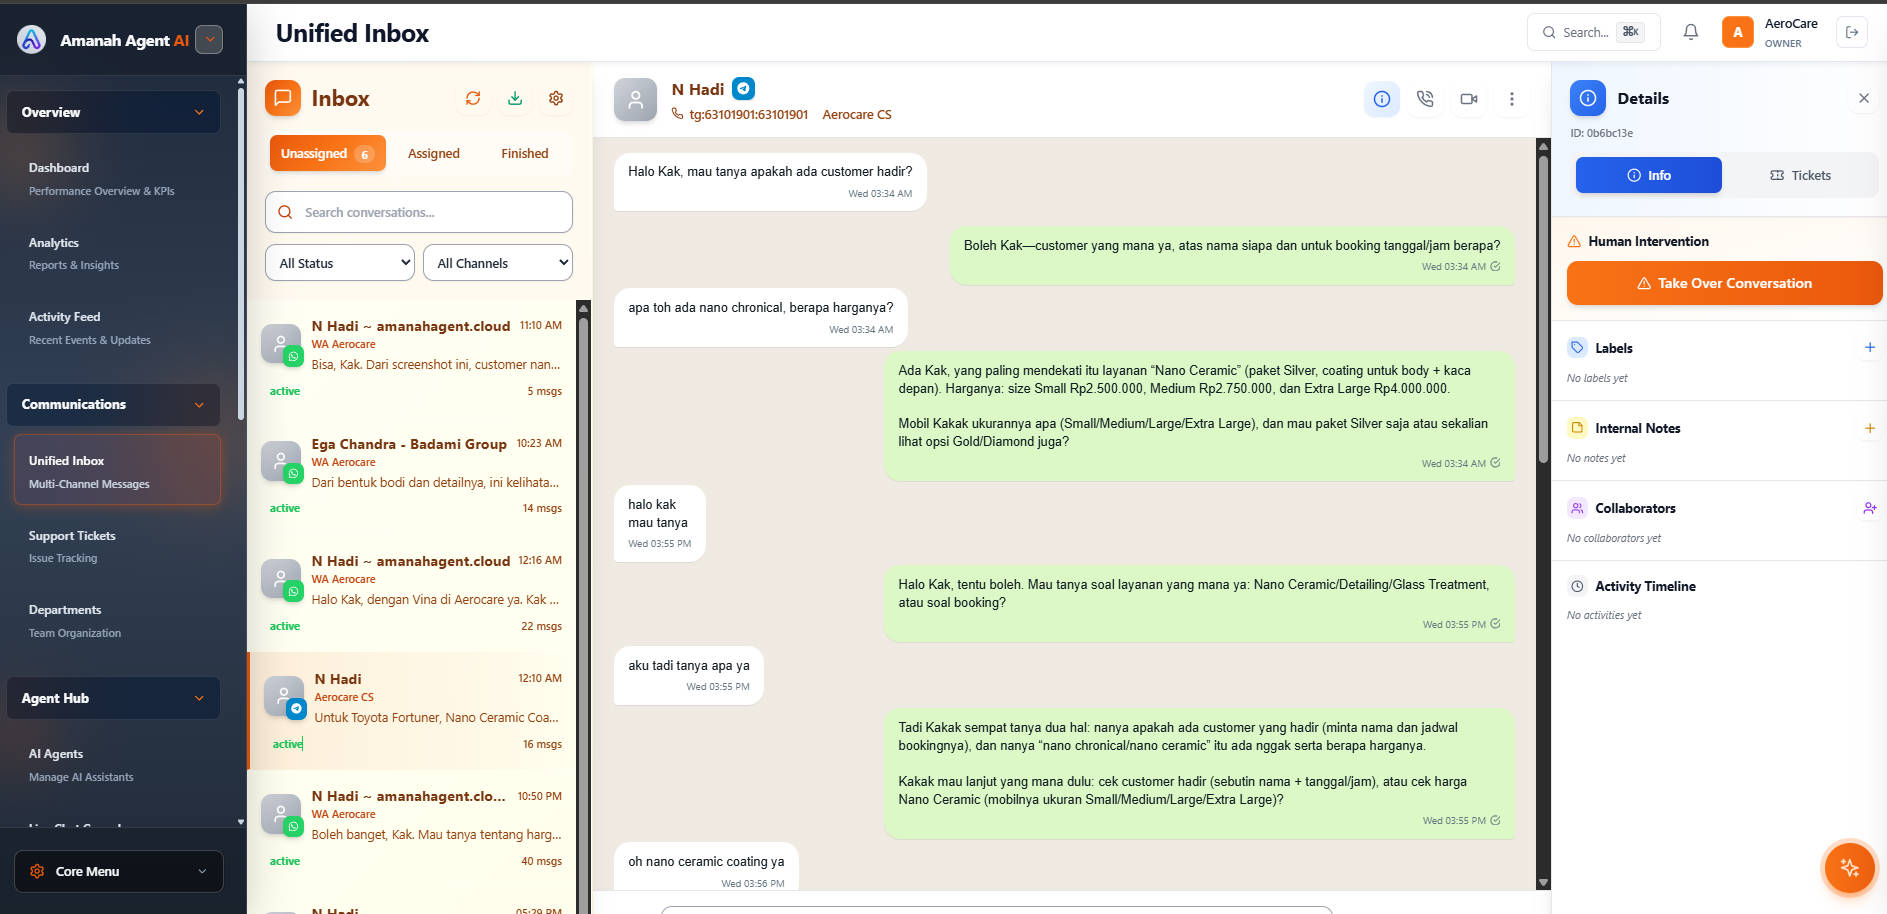Open the inbox export download icon
Image resolution: width=1887 pixels, height=914 pixels.
[x=514, y=98]
